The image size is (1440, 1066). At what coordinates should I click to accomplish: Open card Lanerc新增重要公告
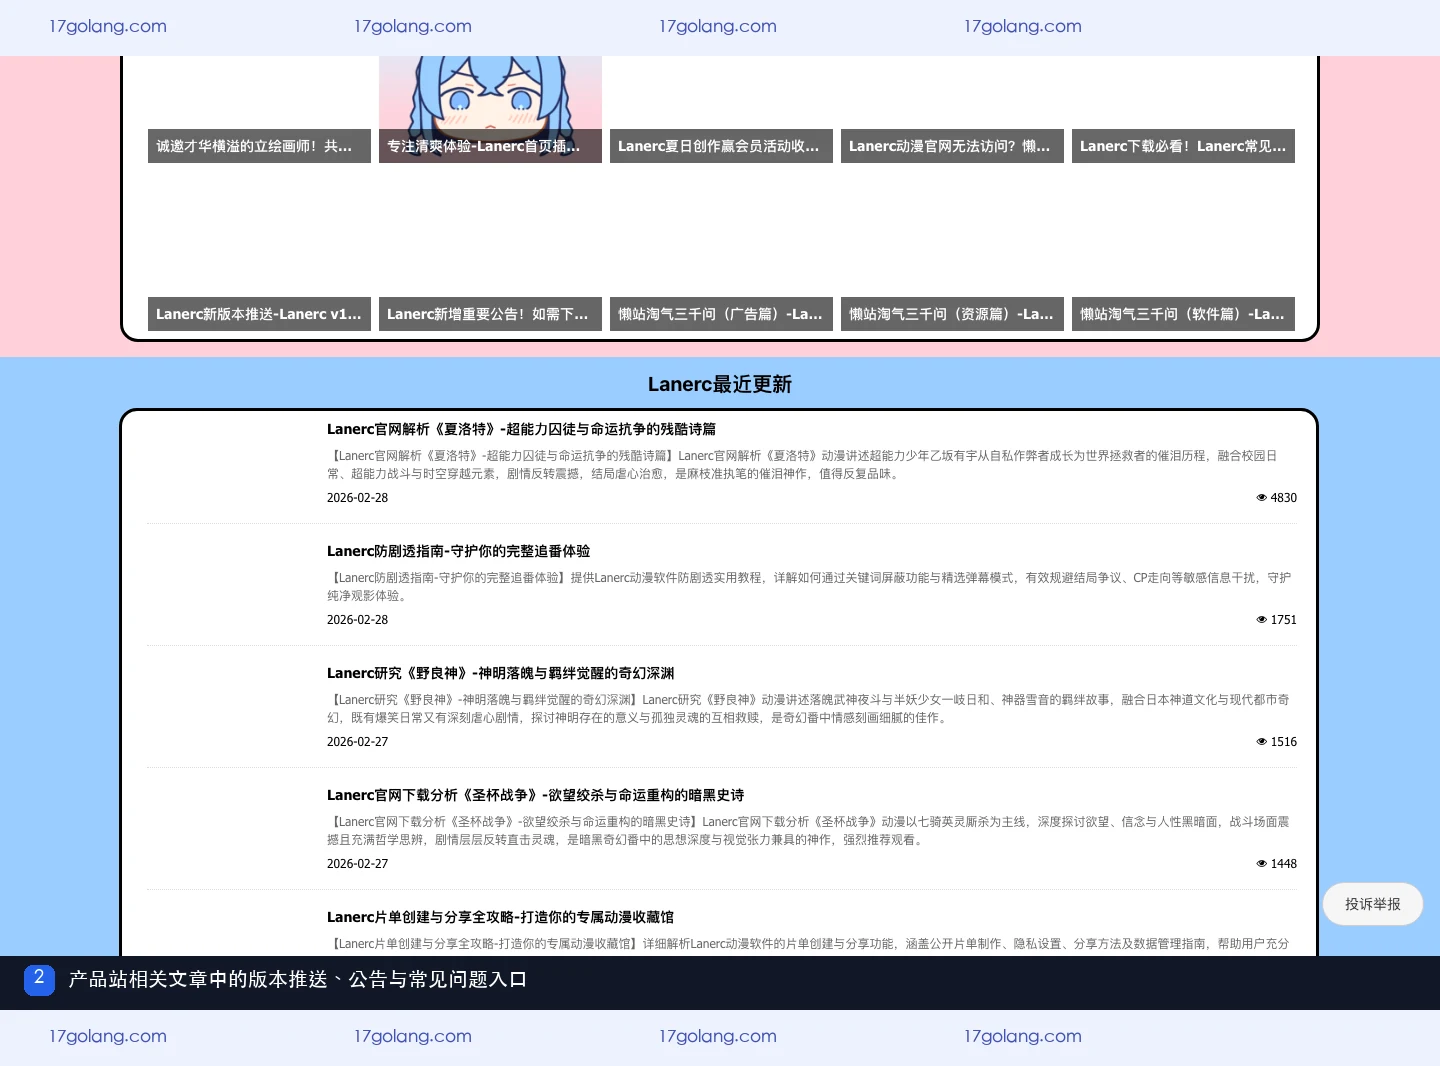[x=490, y=314]
